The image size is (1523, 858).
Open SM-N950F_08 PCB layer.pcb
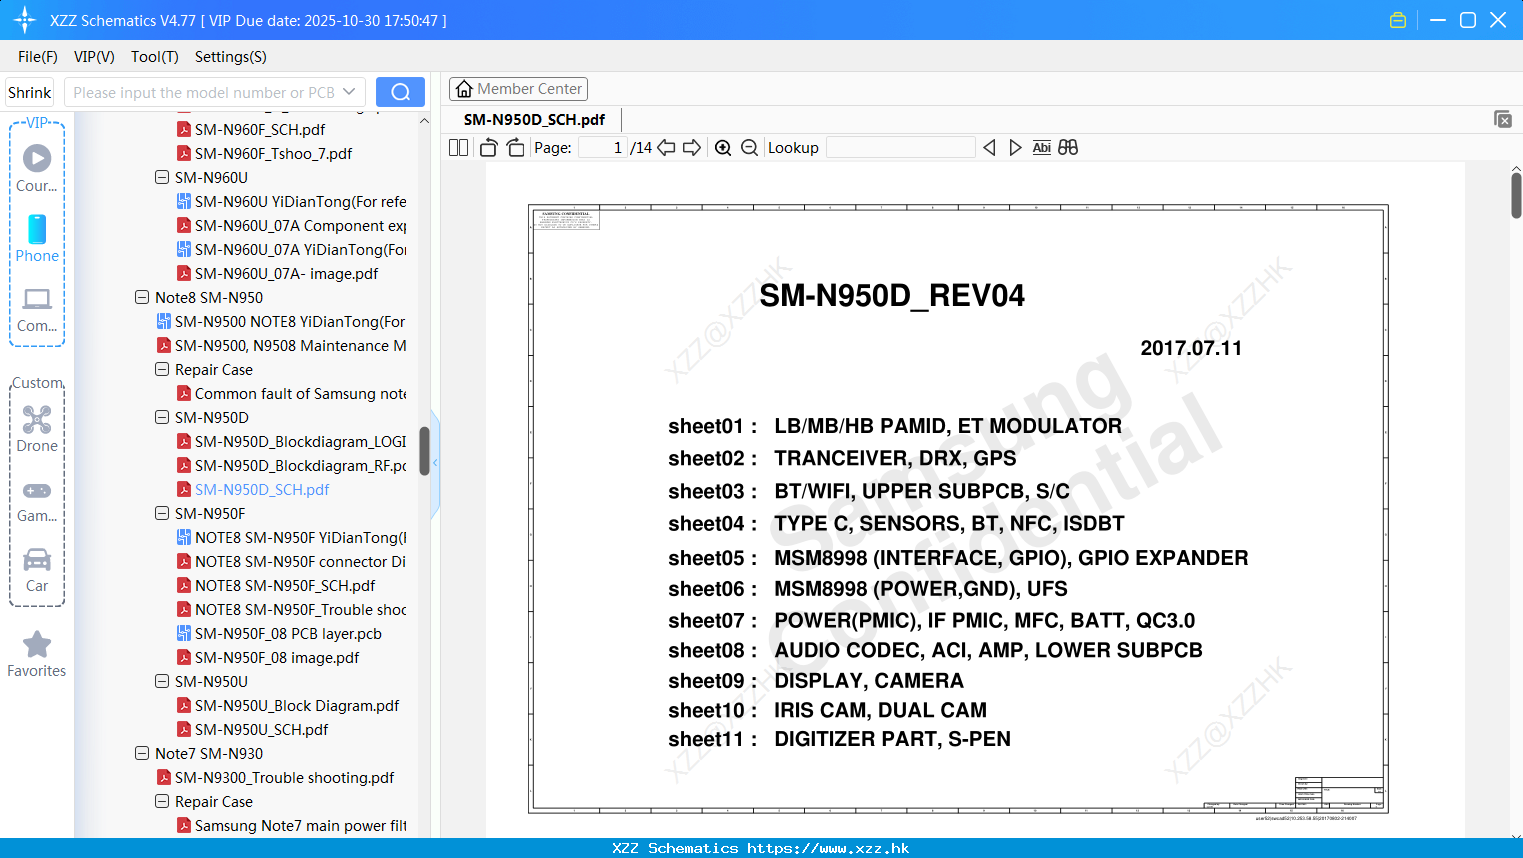pyautogui.click(x=288, y=633)
